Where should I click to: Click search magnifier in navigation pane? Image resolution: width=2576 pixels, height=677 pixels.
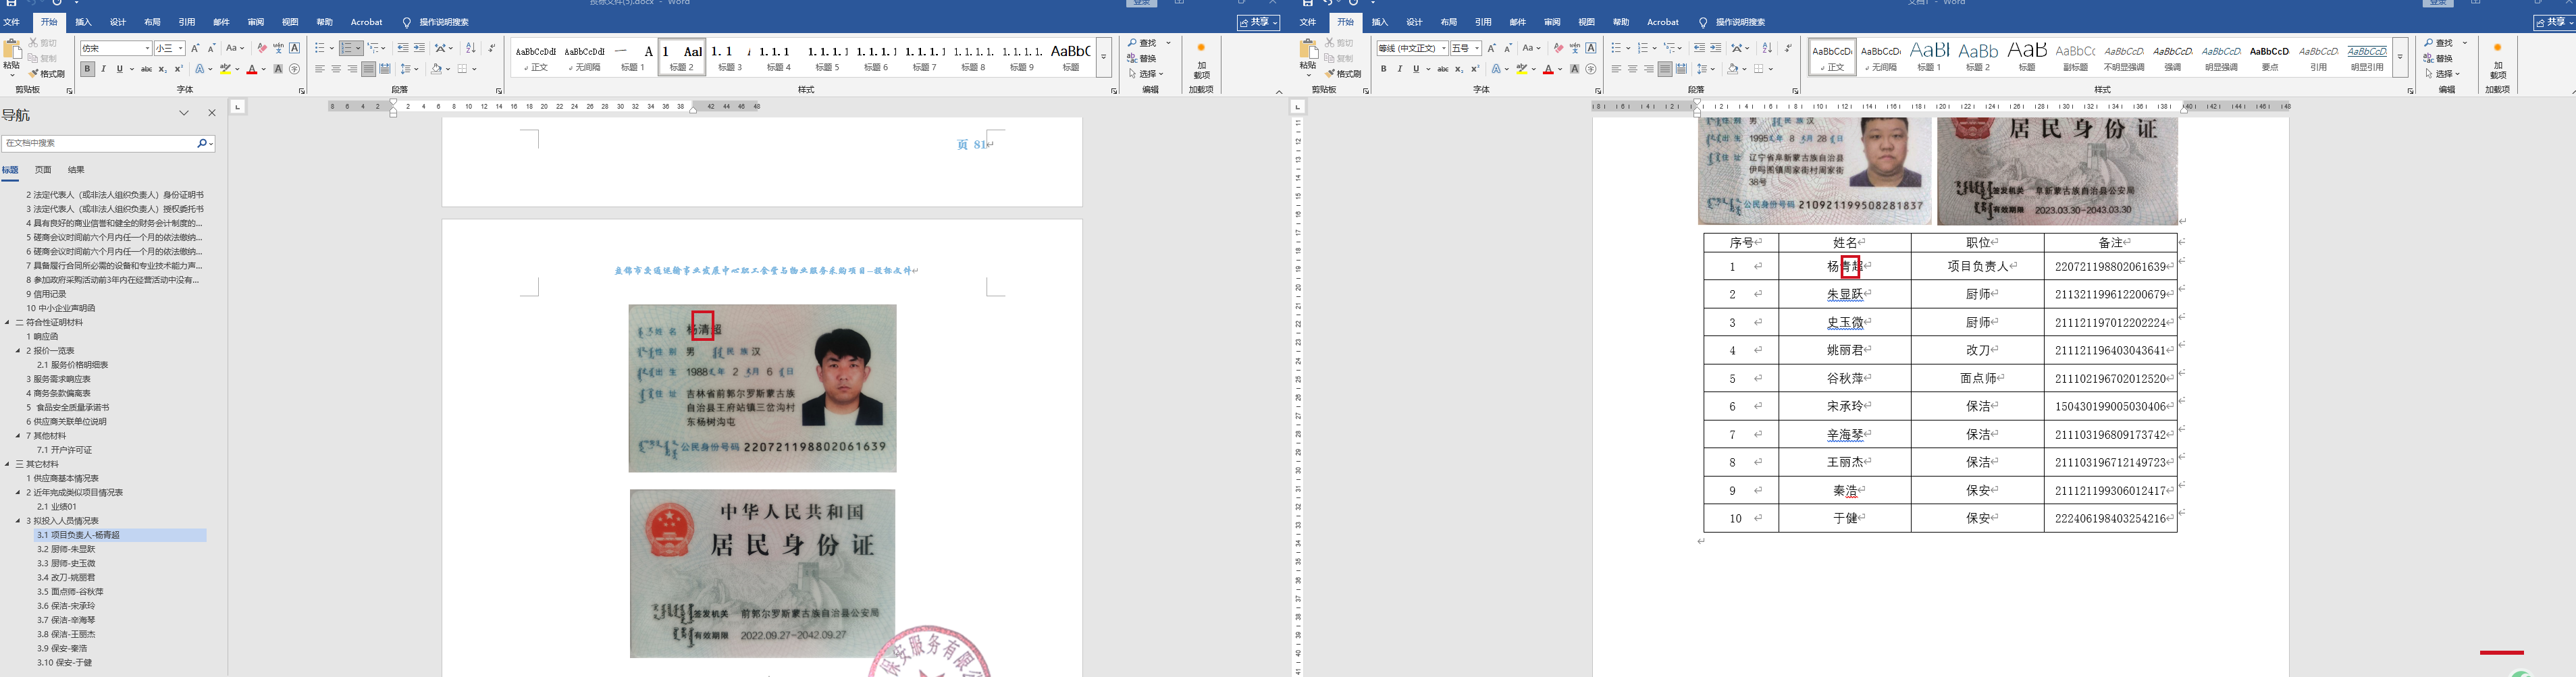202,143
